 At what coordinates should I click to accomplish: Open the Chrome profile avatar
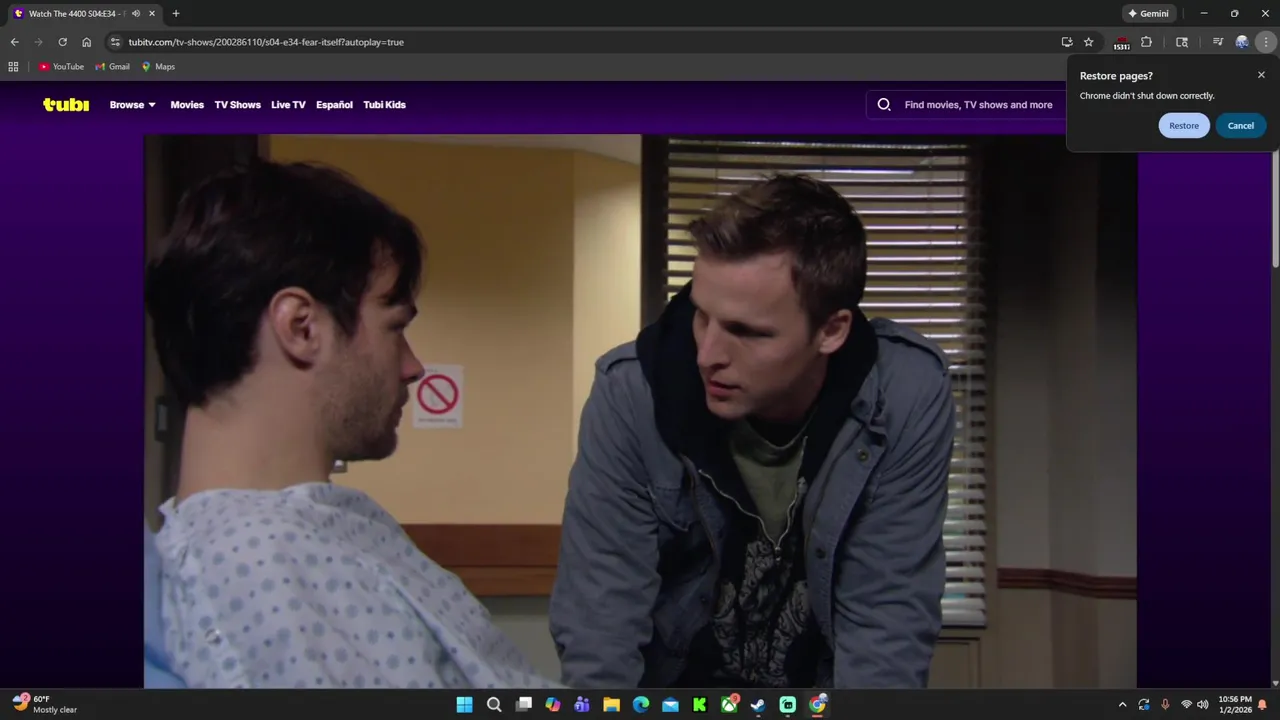[1242, 42]
